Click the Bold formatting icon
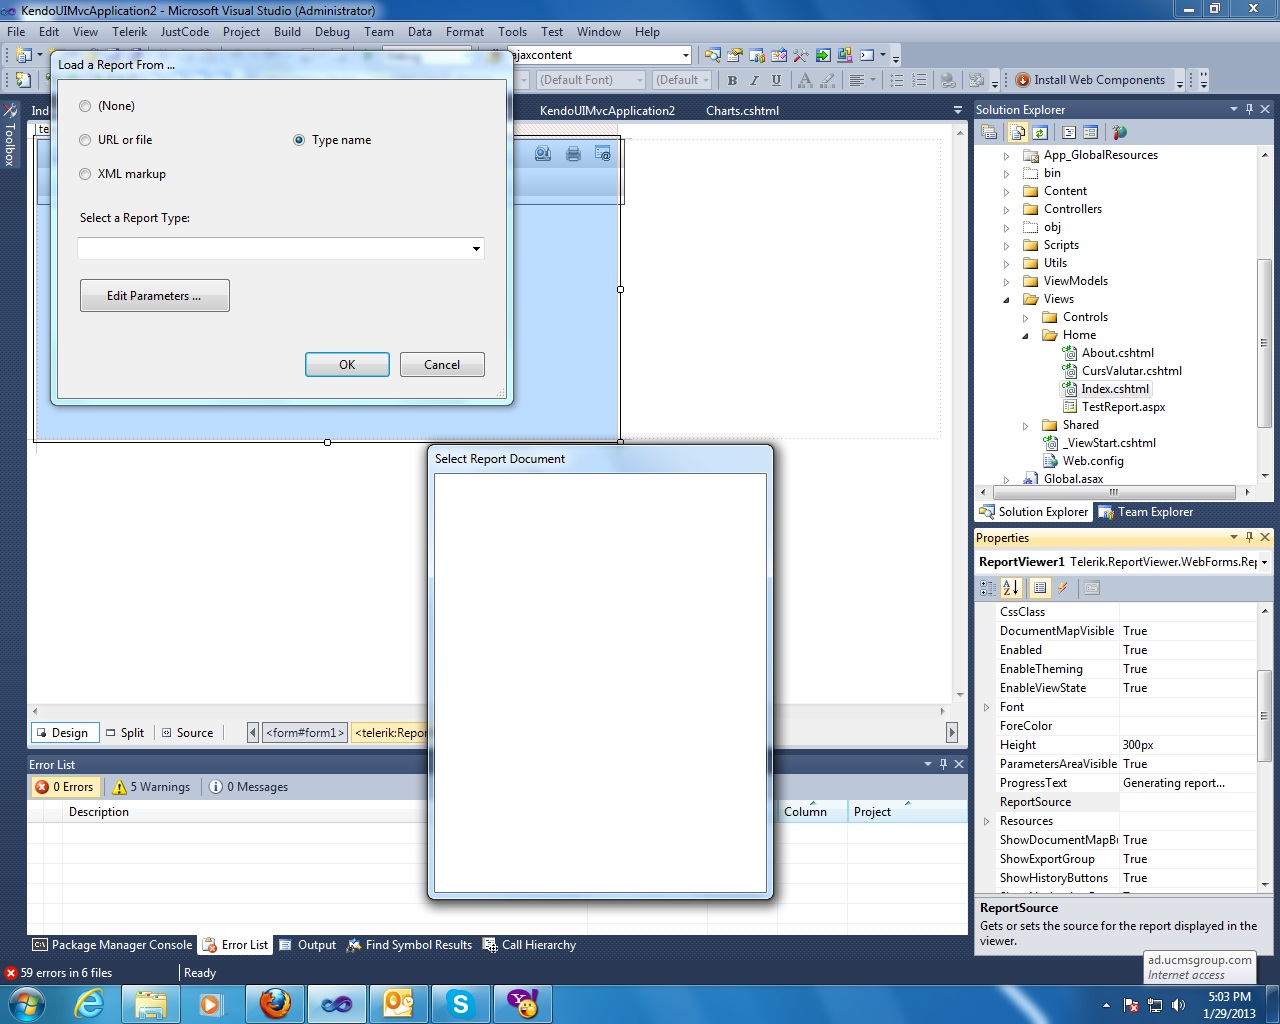This screenshot has width=1280, height=1024. (x=732, y=80)
